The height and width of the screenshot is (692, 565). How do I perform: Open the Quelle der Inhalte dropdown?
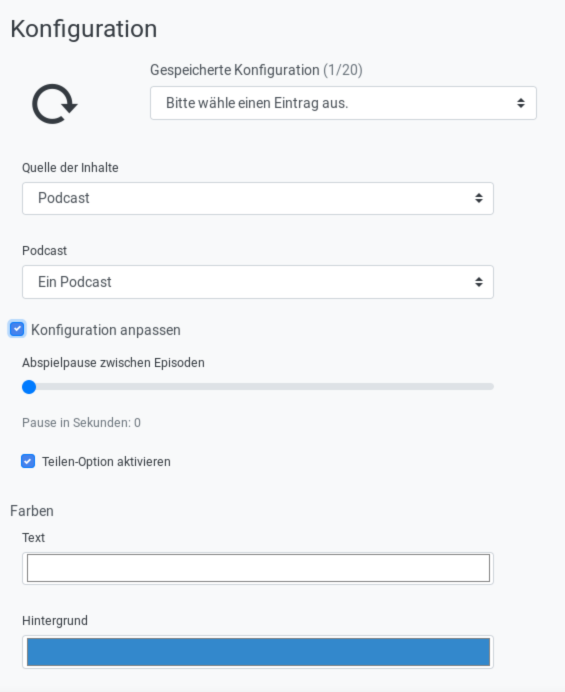(x=258, y=198)
